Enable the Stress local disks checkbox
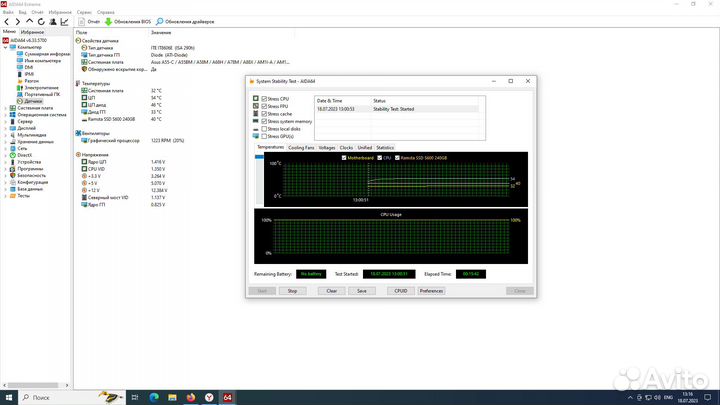720x405 pixels. [x=264, y=129]
